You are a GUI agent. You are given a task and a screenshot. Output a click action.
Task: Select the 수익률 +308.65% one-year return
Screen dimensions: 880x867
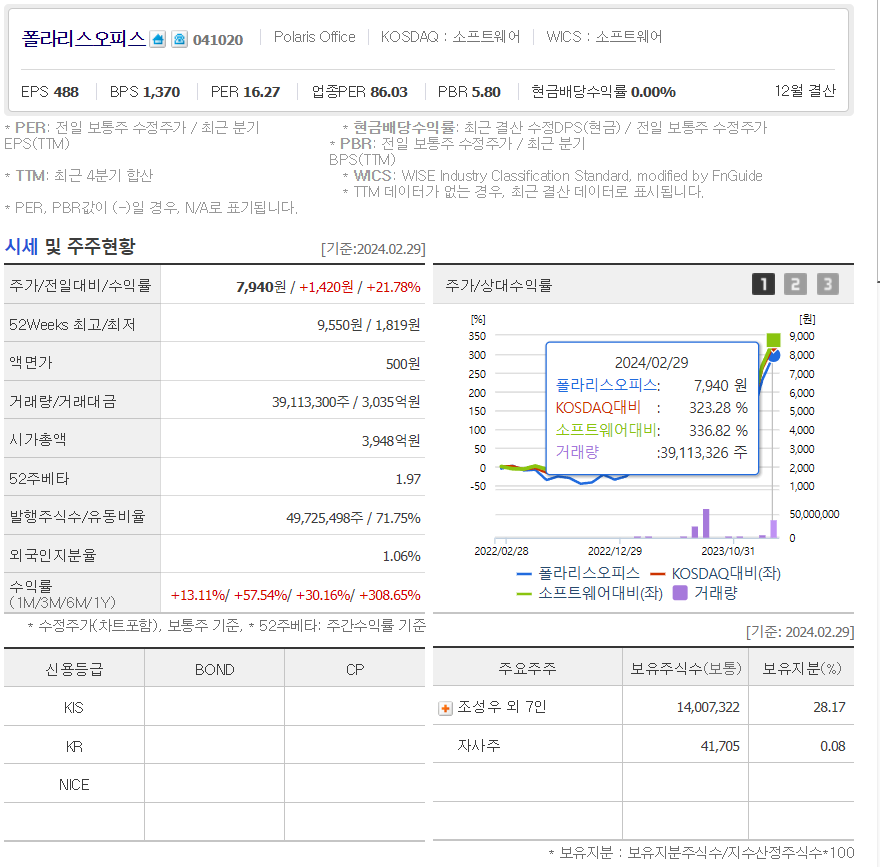pyautogui.click(x=389, y=595)
